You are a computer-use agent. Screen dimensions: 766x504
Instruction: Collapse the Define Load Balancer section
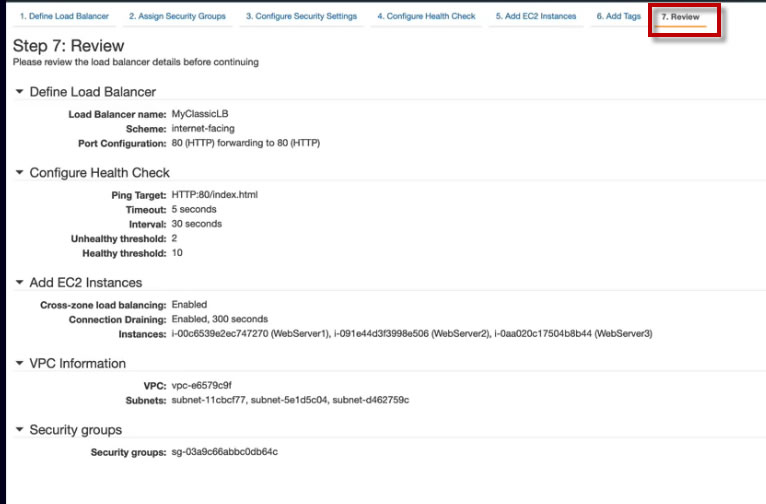coord(20,92)
